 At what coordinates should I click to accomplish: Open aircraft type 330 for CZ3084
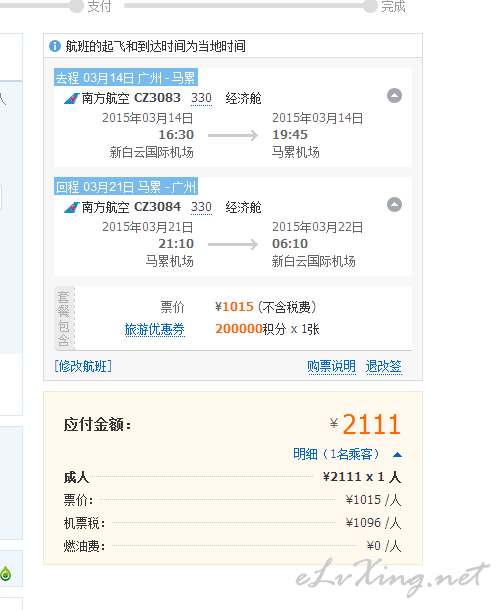(x=201, y=207)
